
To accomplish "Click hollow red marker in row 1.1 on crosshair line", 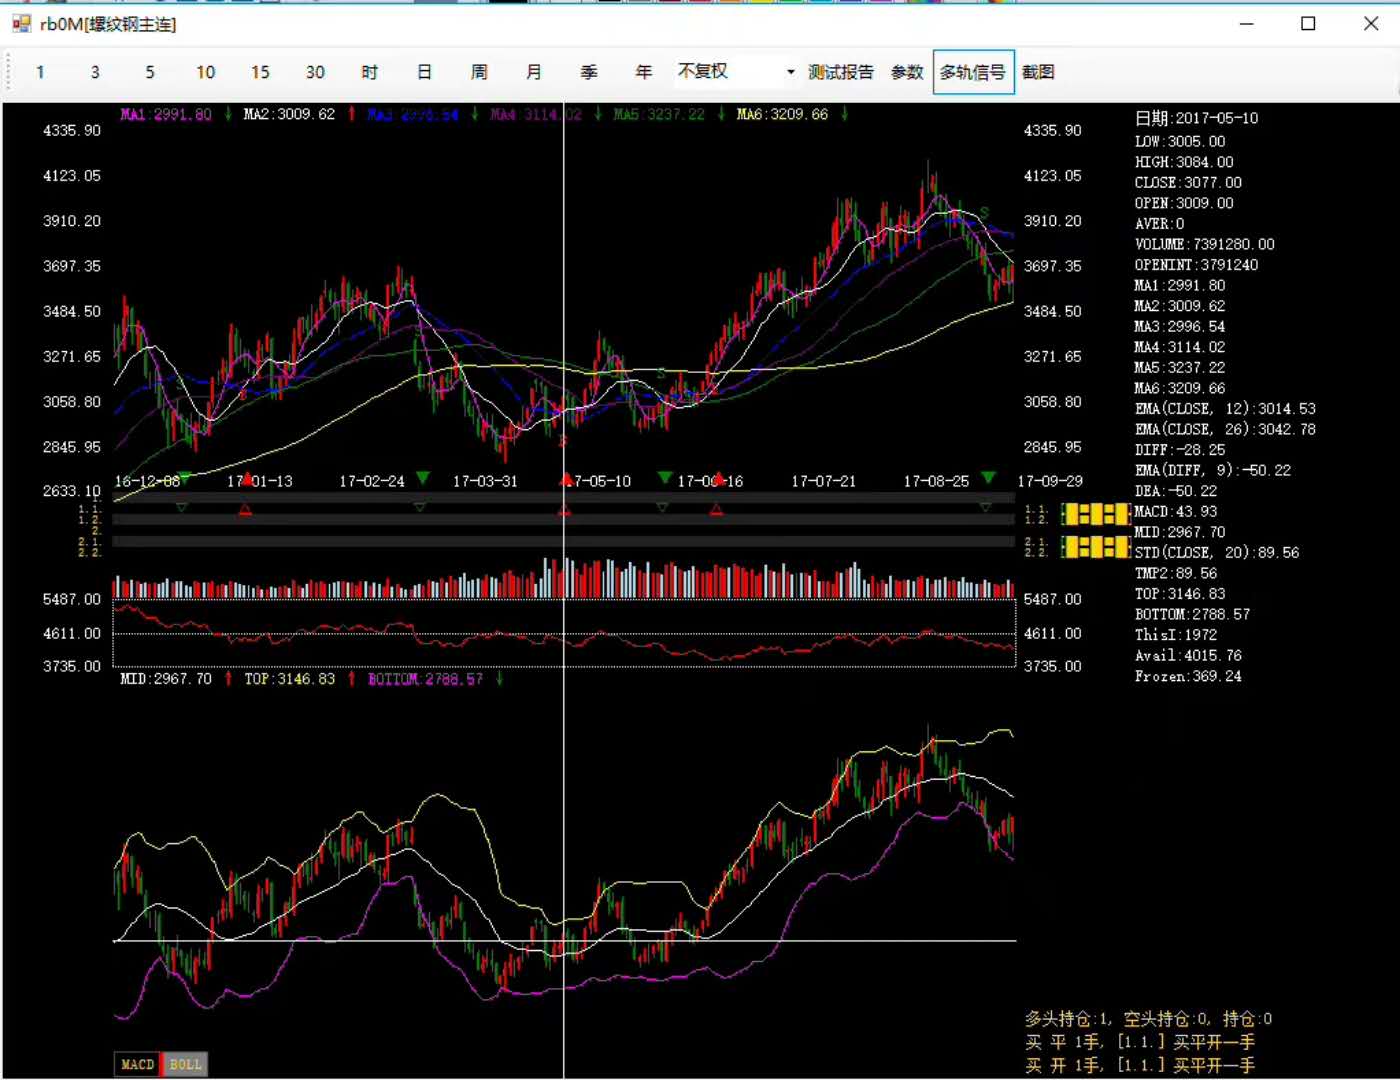I will pyautogui.click(x=564, y=510).
